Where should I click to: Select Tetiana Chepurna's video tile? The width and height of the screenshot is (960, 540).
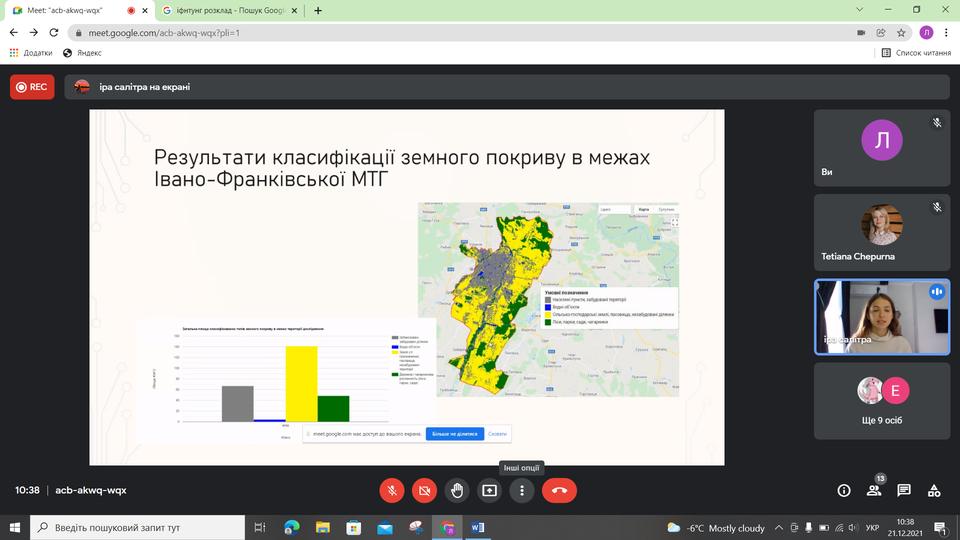(x=880, y=232)
